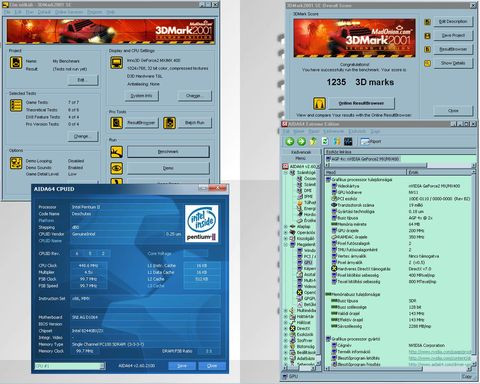Open the Termék információ nvidia link
This screenshot has height=384, width=480.
point(440,352)
